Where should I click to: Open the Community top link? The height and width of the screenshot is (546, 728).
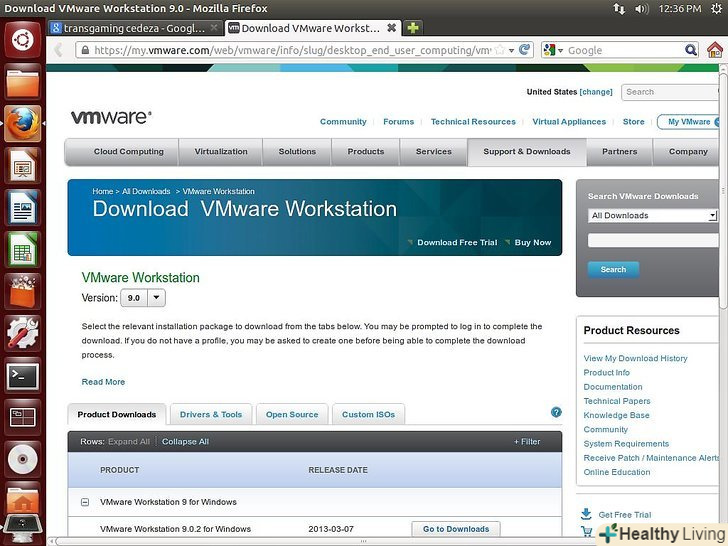click(x=343, y=122)
